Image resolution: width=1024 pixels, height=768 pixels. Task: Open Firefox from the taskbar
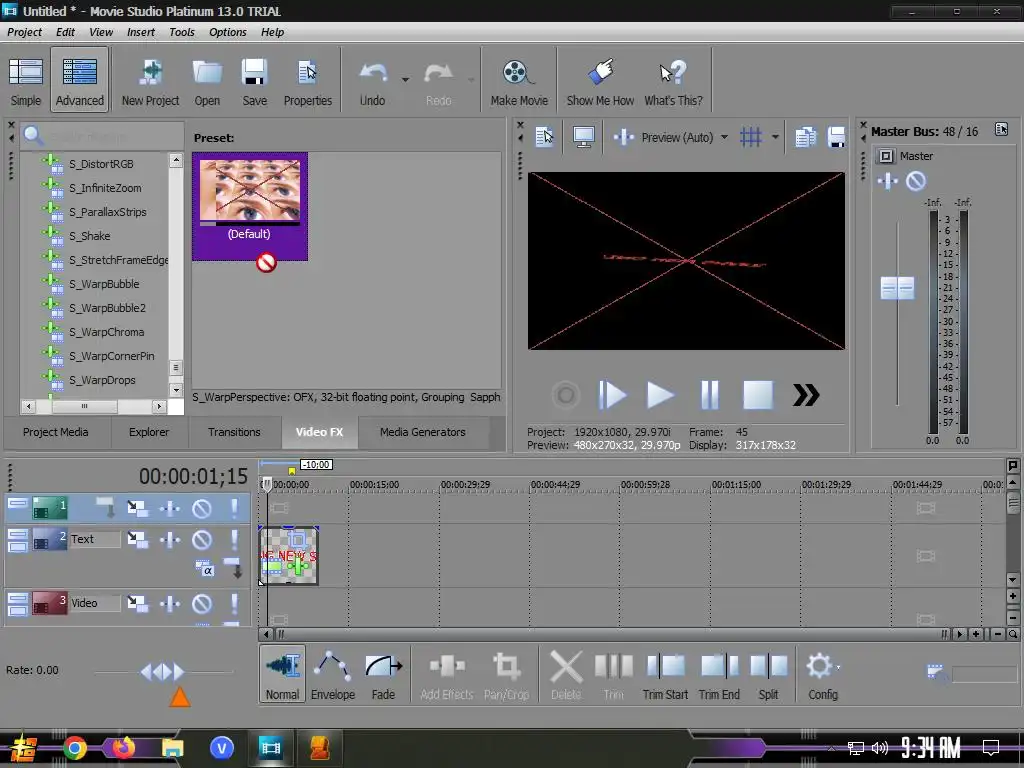coord(123,748)
